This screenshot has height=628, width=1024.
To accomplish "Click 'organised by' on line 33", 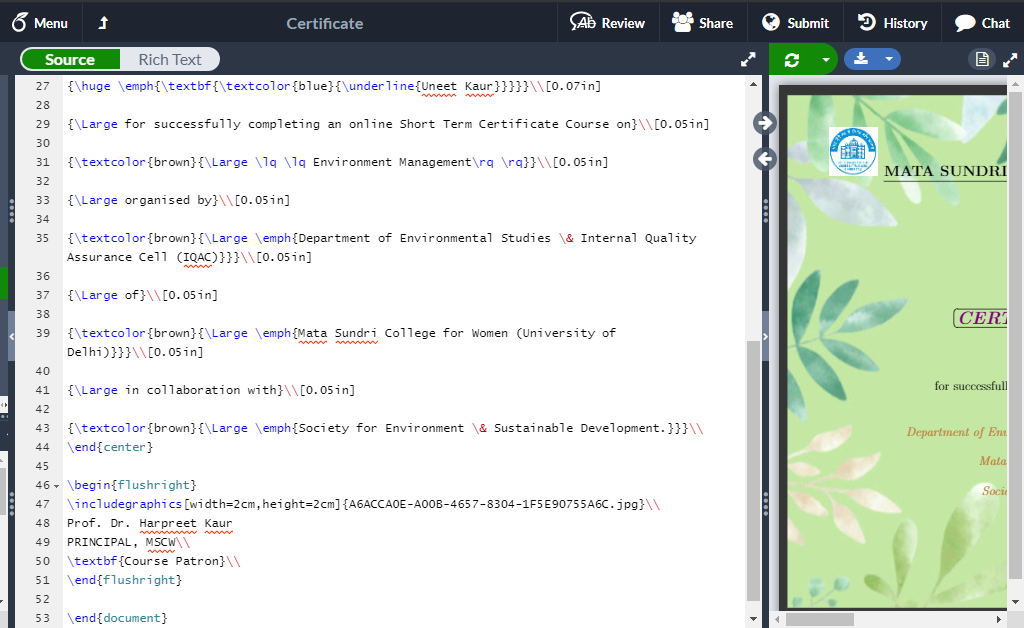I will [x=168, y=200].
